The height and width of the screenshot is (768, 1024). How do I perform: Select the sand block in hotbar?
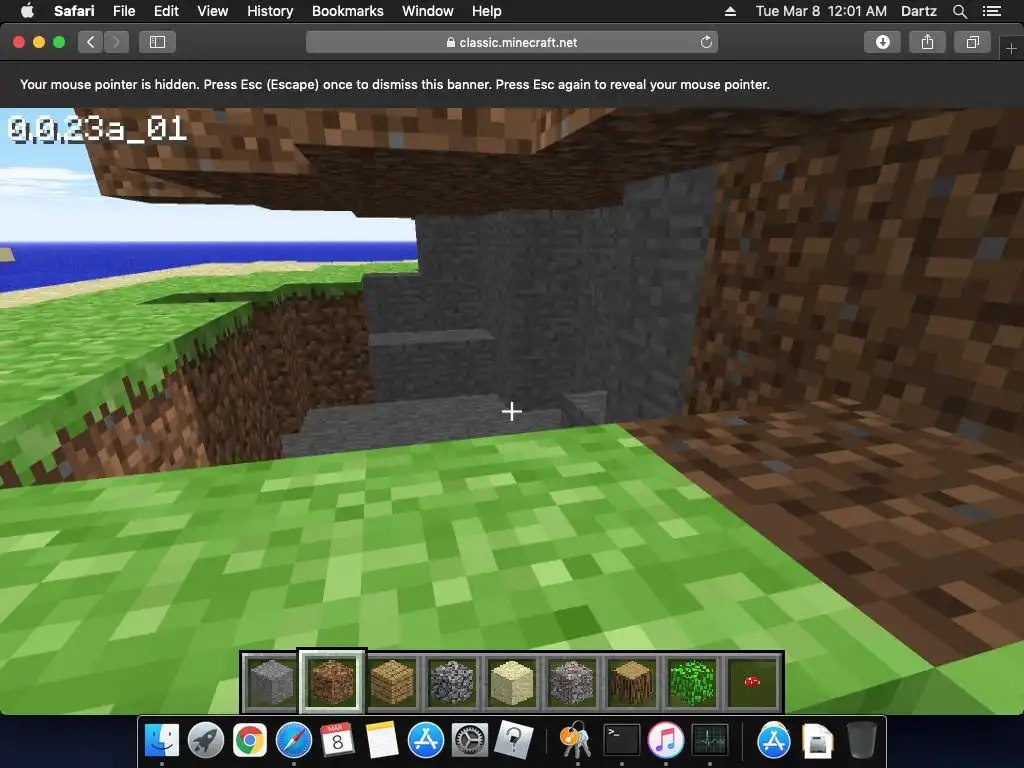512,682
